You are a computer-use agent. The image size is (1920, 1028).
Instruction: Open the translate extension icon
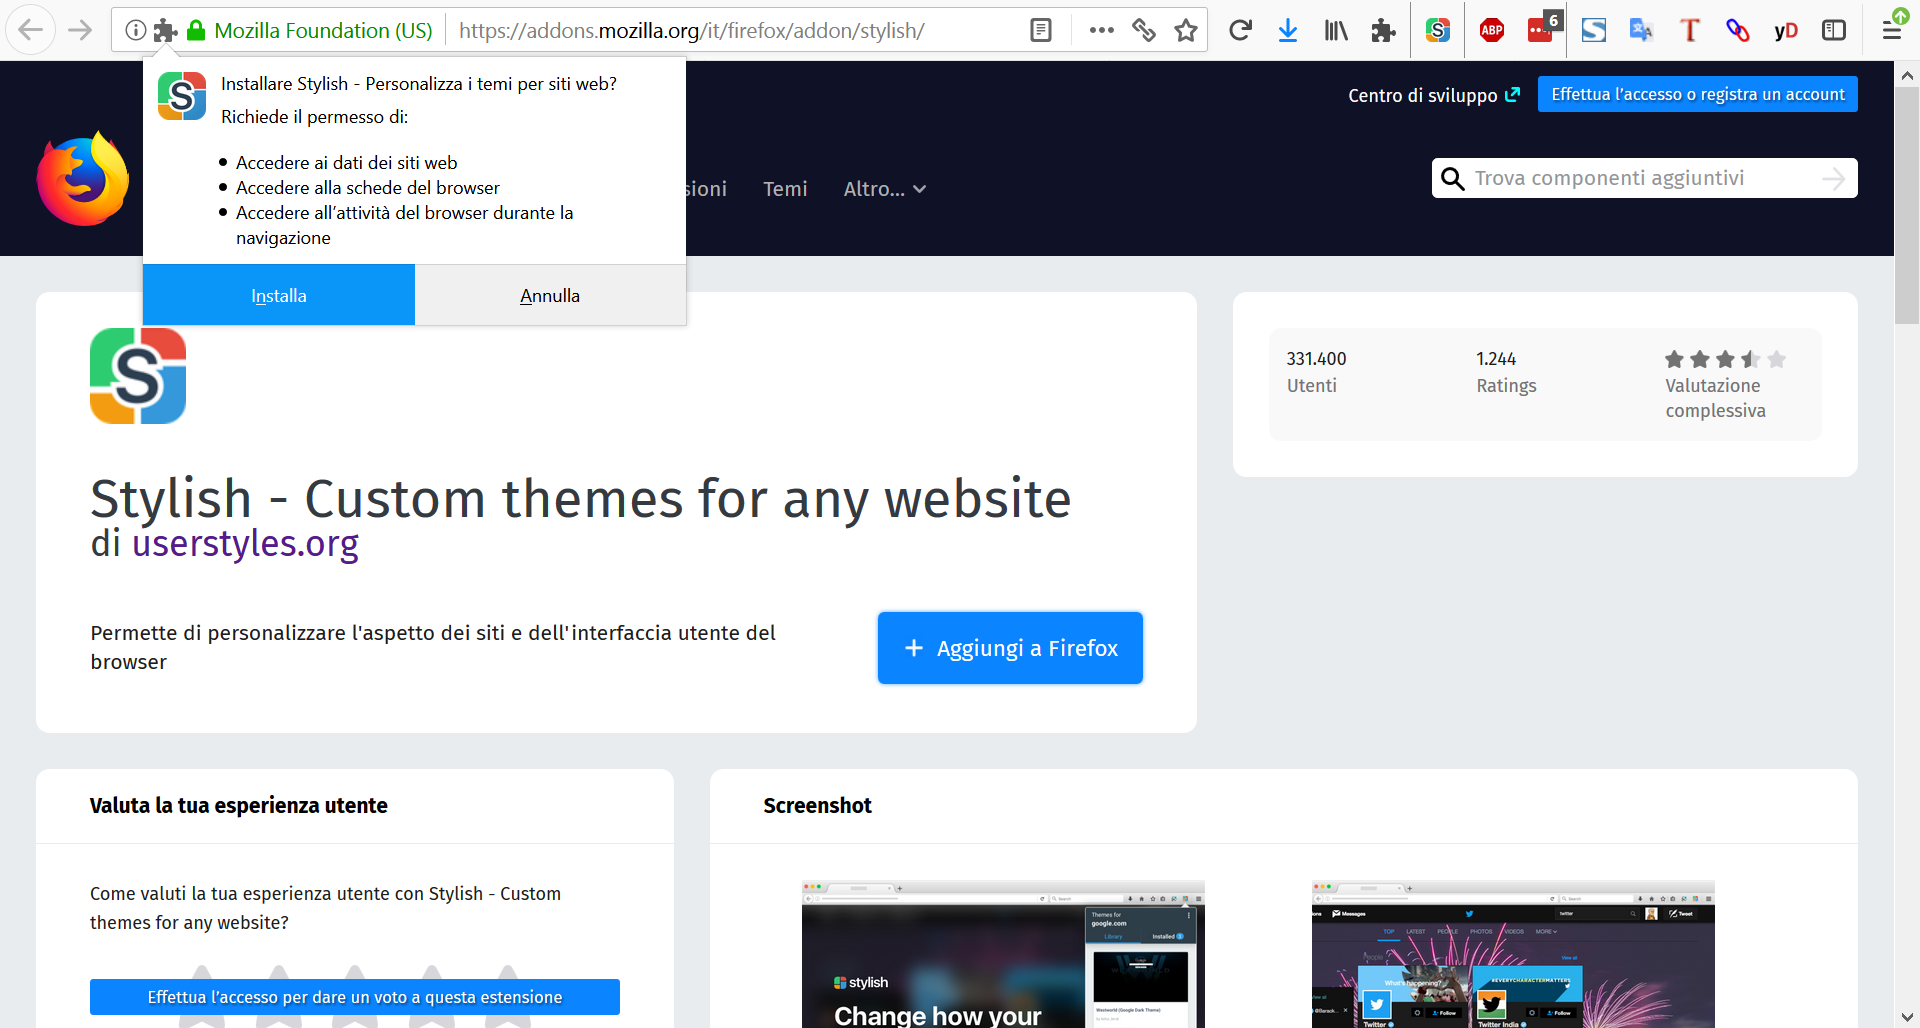pos(1641,30)
